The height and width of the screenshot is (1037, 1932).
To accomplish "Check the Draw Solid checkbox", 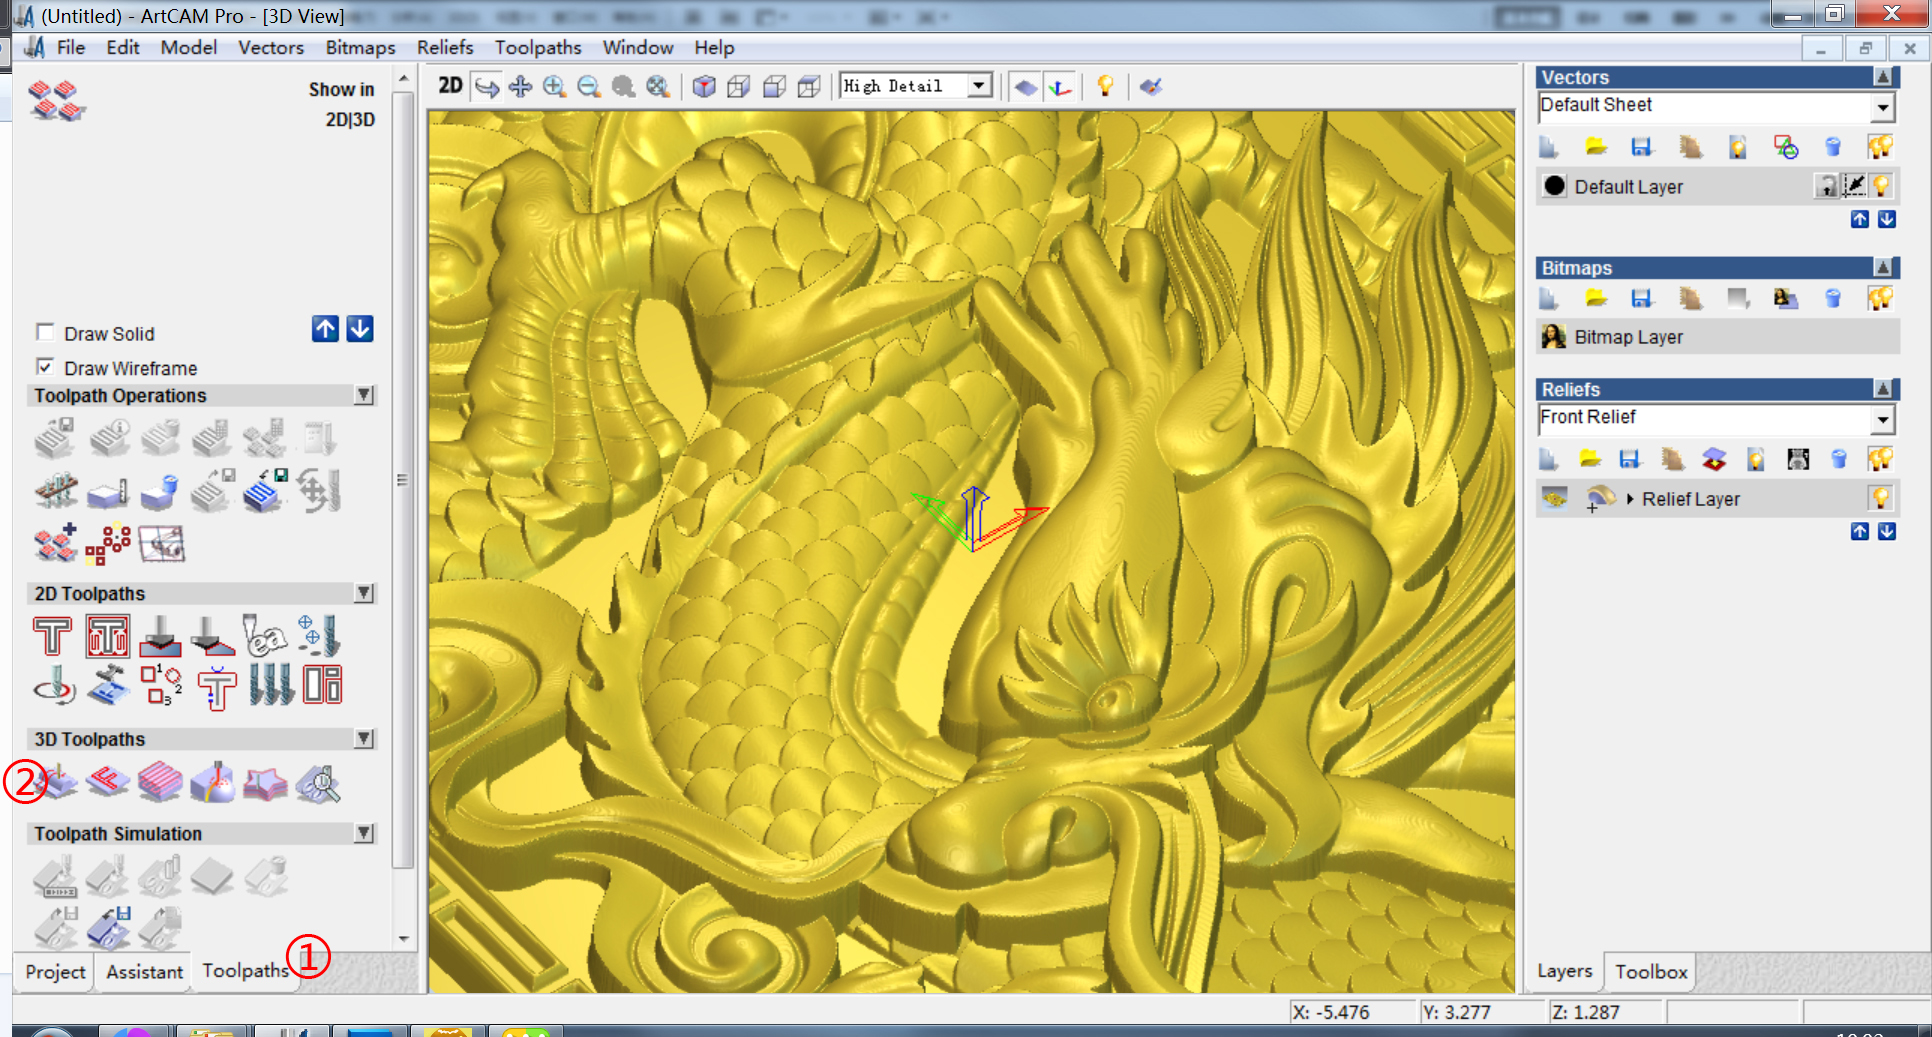I will [45, 332].
